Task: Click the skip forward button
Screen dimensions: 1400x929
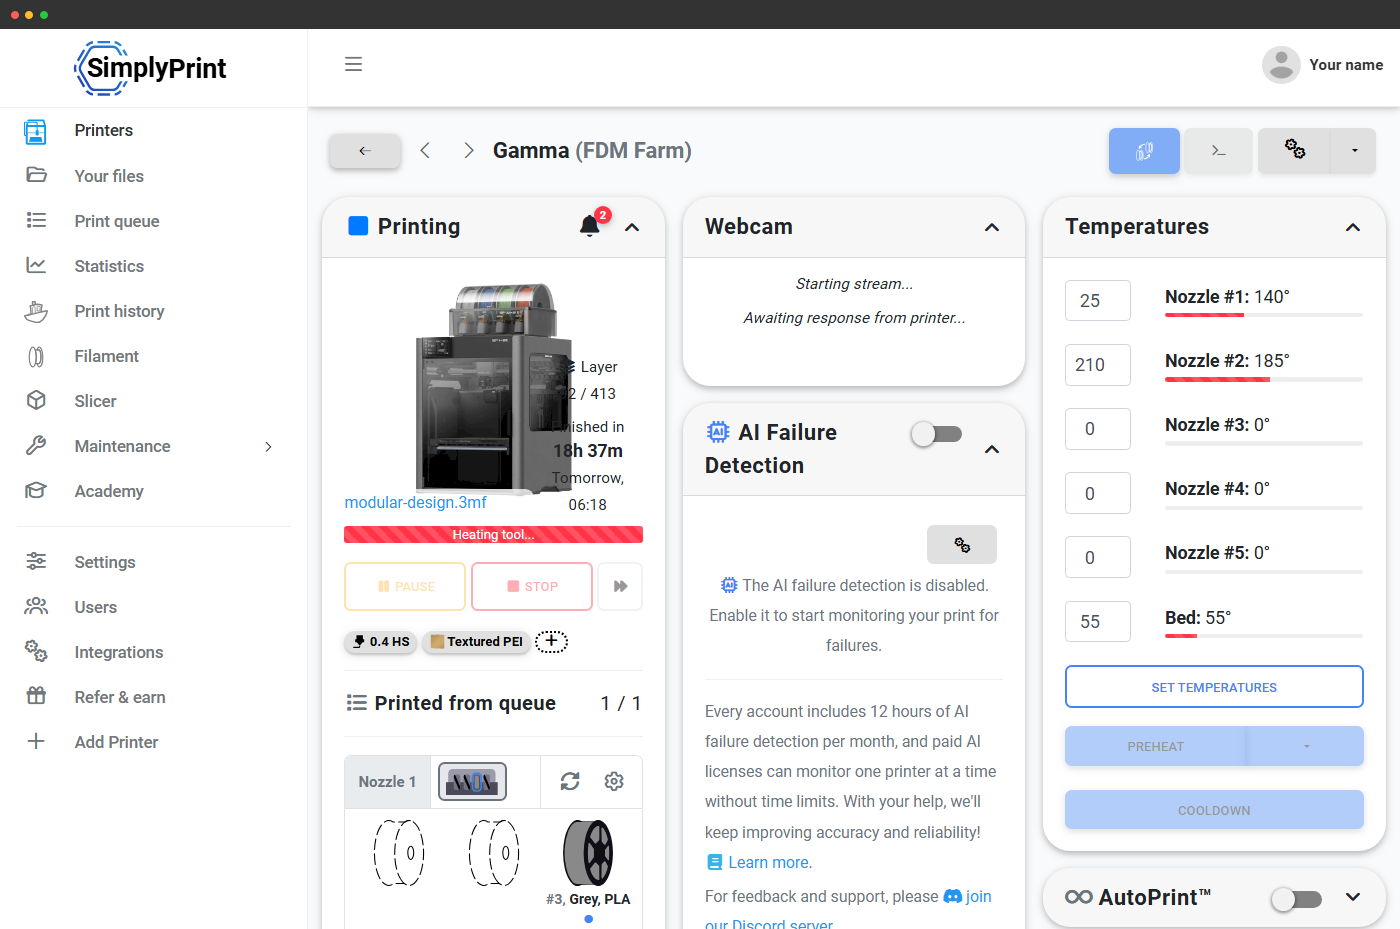Action: pyautogui.click(x=620, y=586)
